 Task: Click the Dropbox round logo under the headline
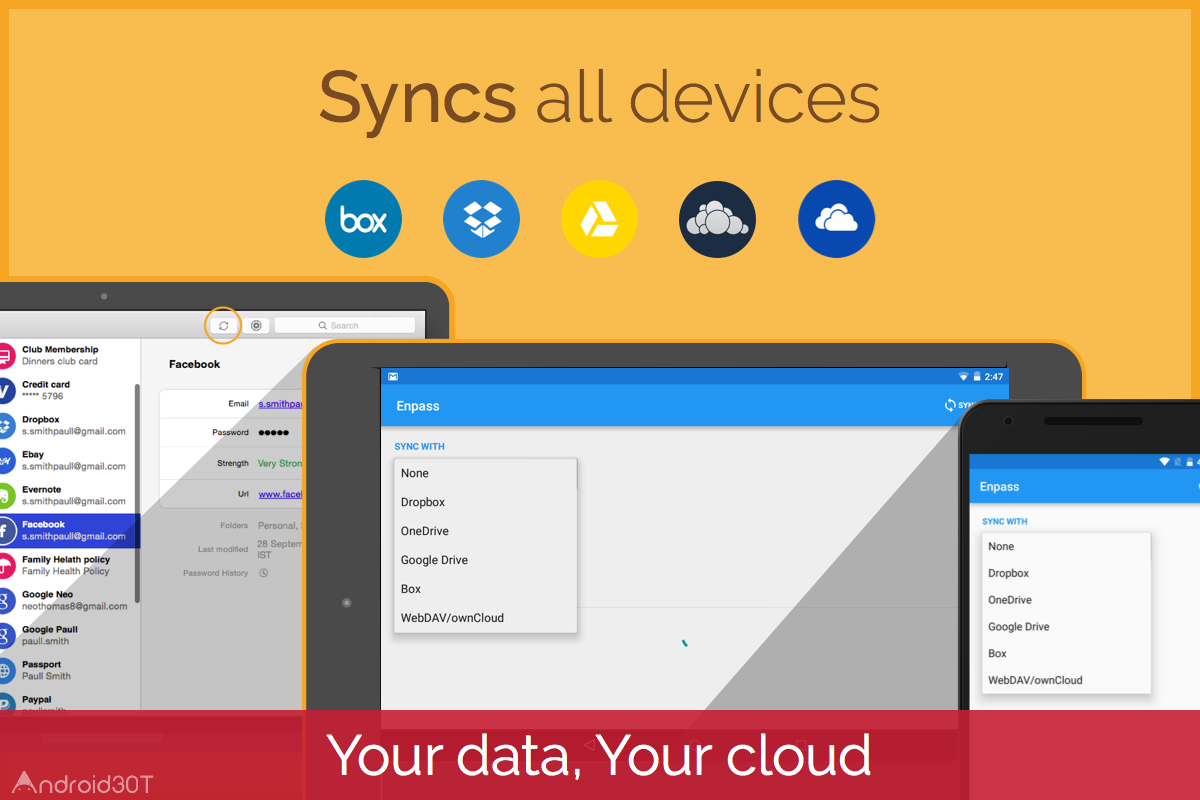point(482,220)
